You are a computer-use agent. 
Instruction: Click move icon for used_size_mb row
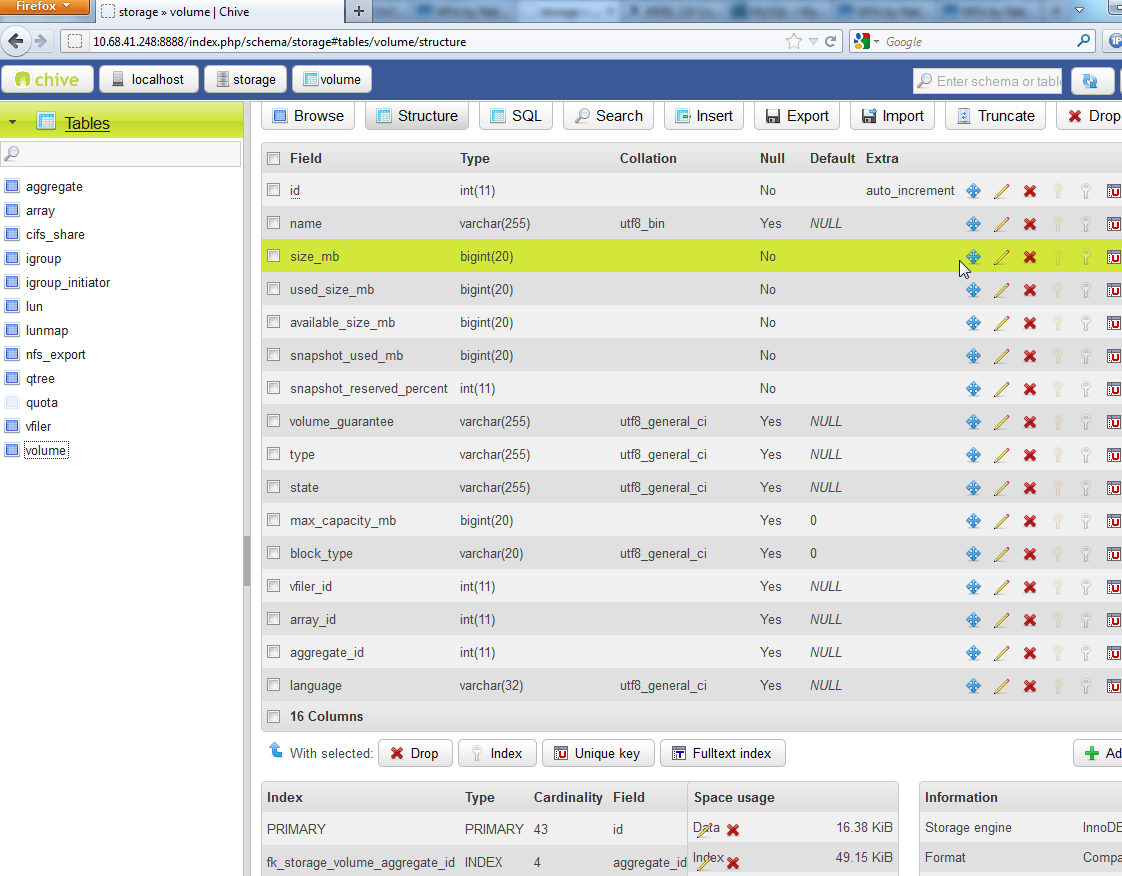pyautogui.click(x=973, y=290)
